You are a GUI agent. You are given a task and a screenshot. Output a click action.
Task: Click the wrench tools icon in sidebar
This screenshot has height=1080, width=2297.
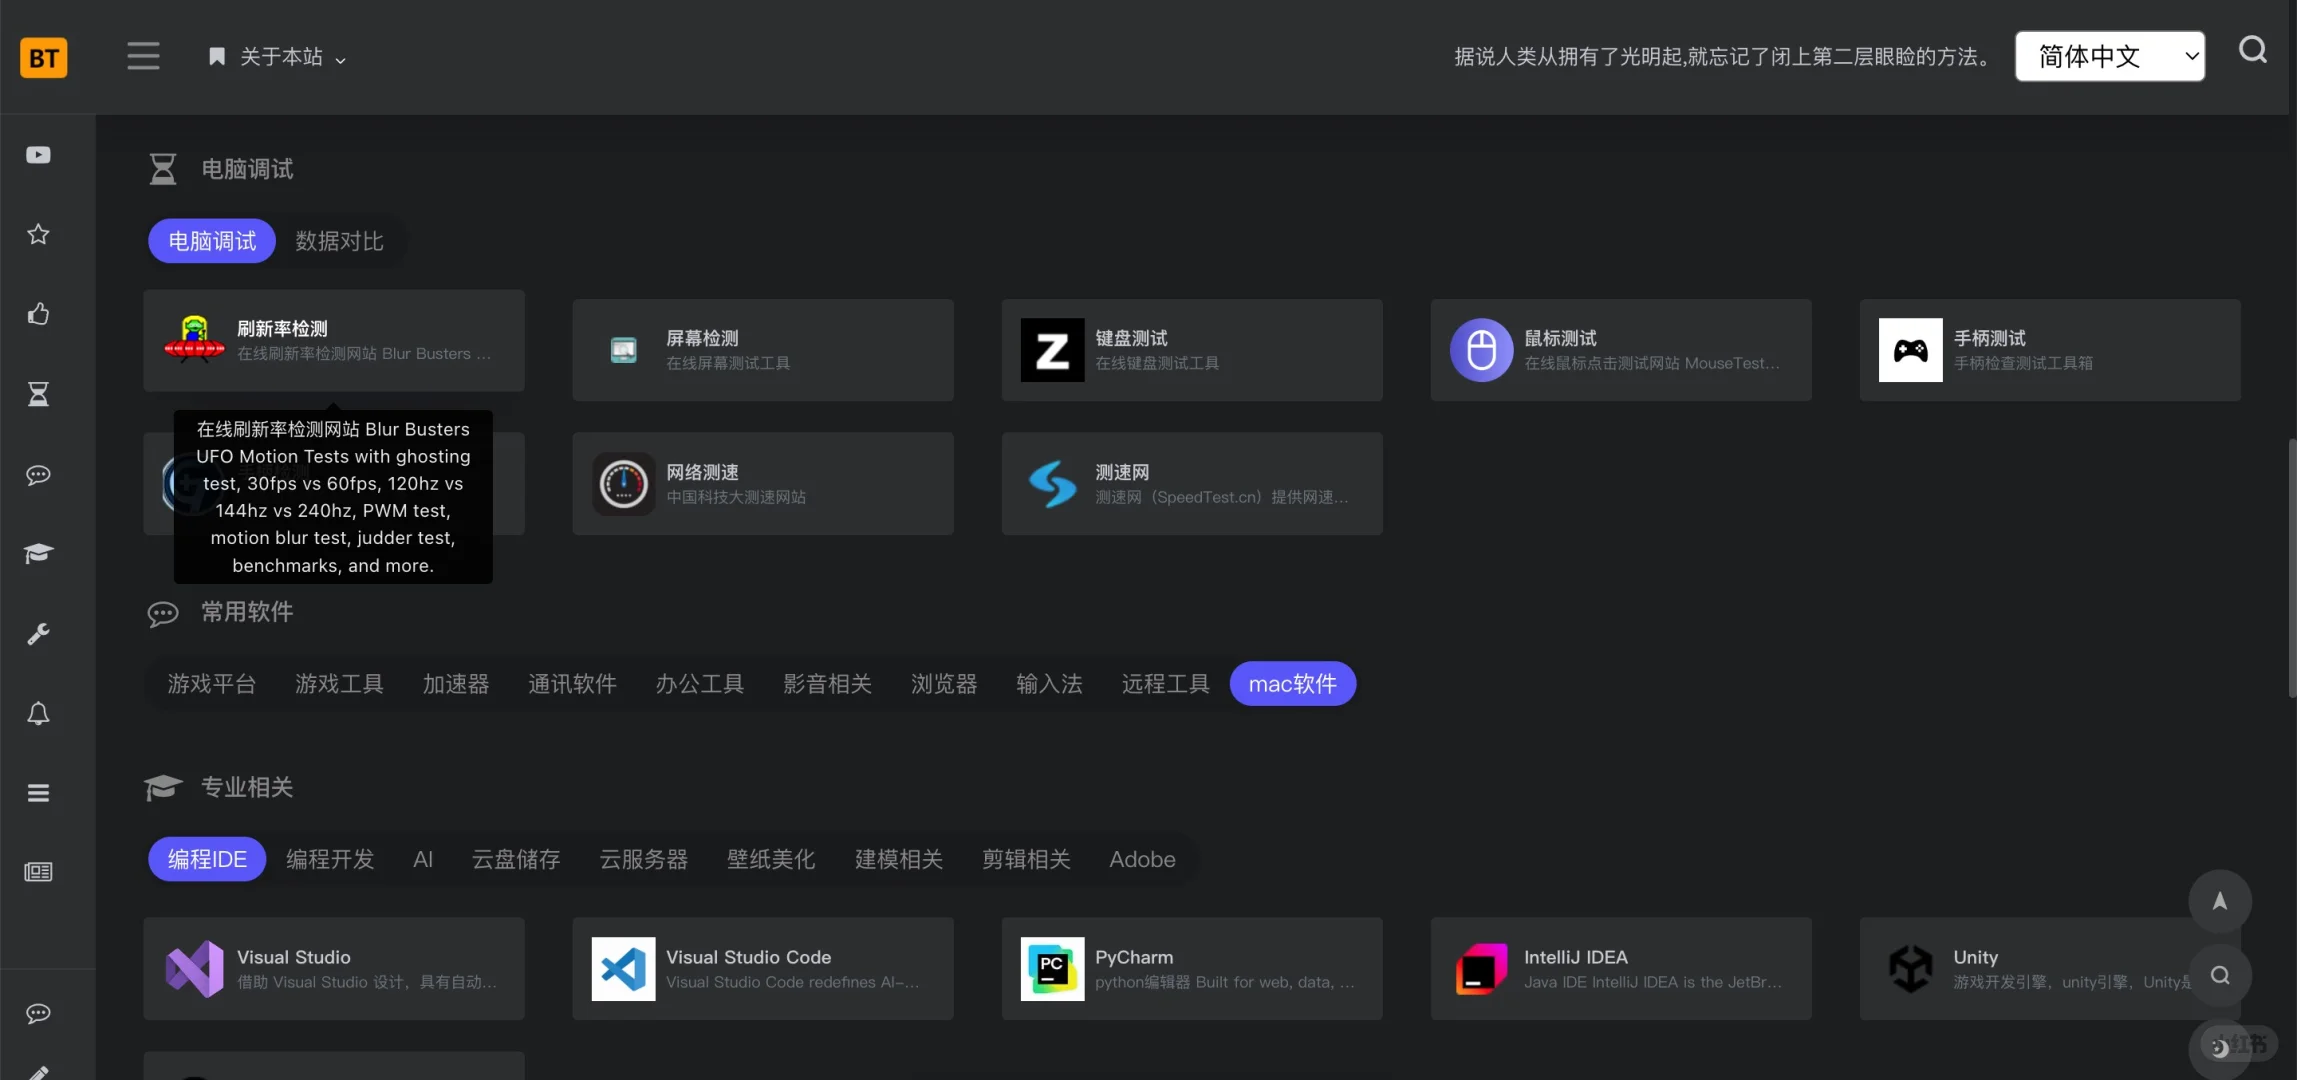click(x=38, y=633)
